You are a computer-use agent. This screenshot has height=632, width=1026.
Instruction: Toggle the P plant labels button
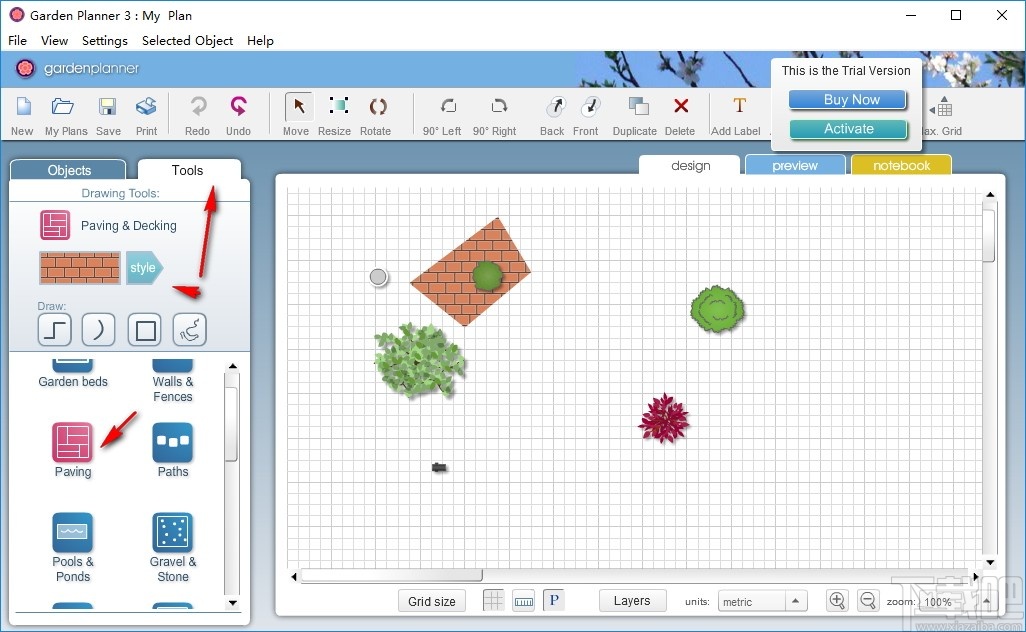coord(553,600)
